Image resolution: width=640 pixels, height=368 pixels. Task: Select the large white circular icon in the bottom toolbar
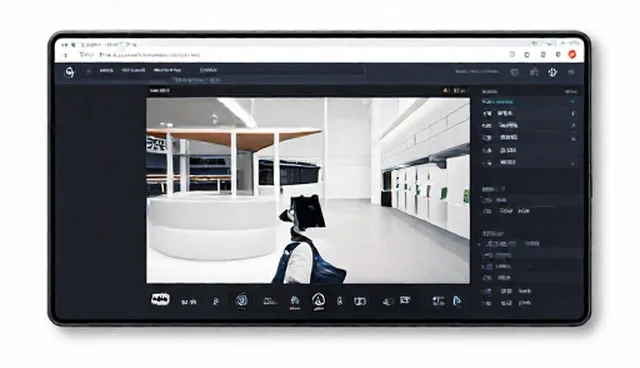(319, 300)
